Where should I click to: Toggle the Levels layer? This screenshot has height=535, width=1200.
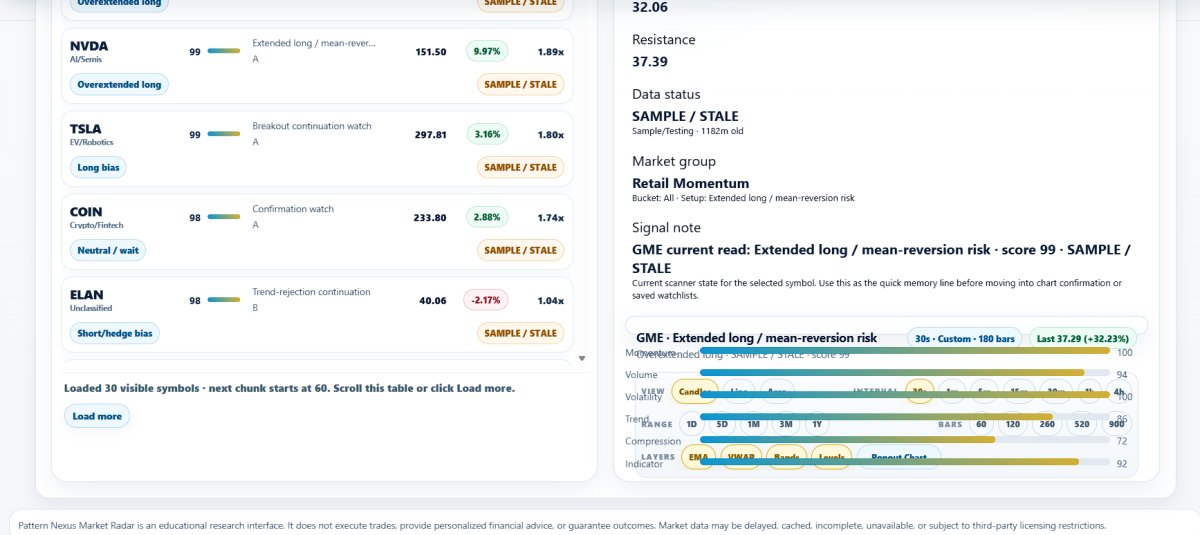[x=832, y=457]
